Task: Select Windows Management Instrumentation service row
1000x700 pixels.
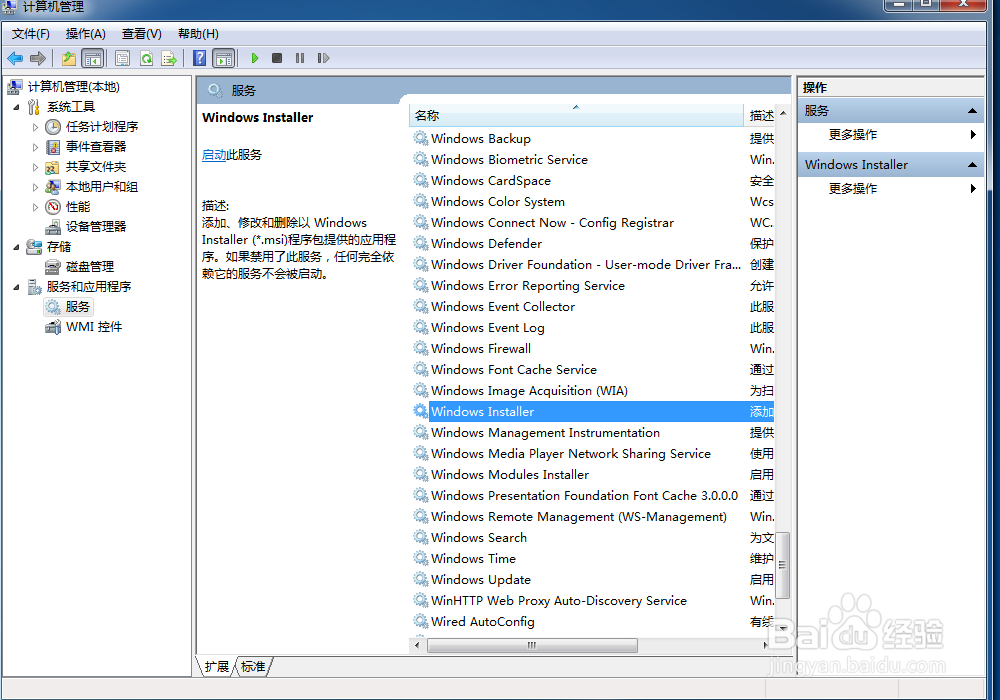Action: coord(592,432)
